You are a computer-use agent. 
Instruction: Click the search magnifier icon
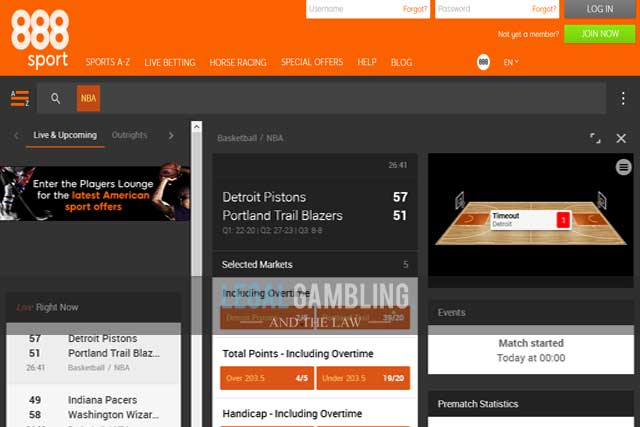point(56,98)
